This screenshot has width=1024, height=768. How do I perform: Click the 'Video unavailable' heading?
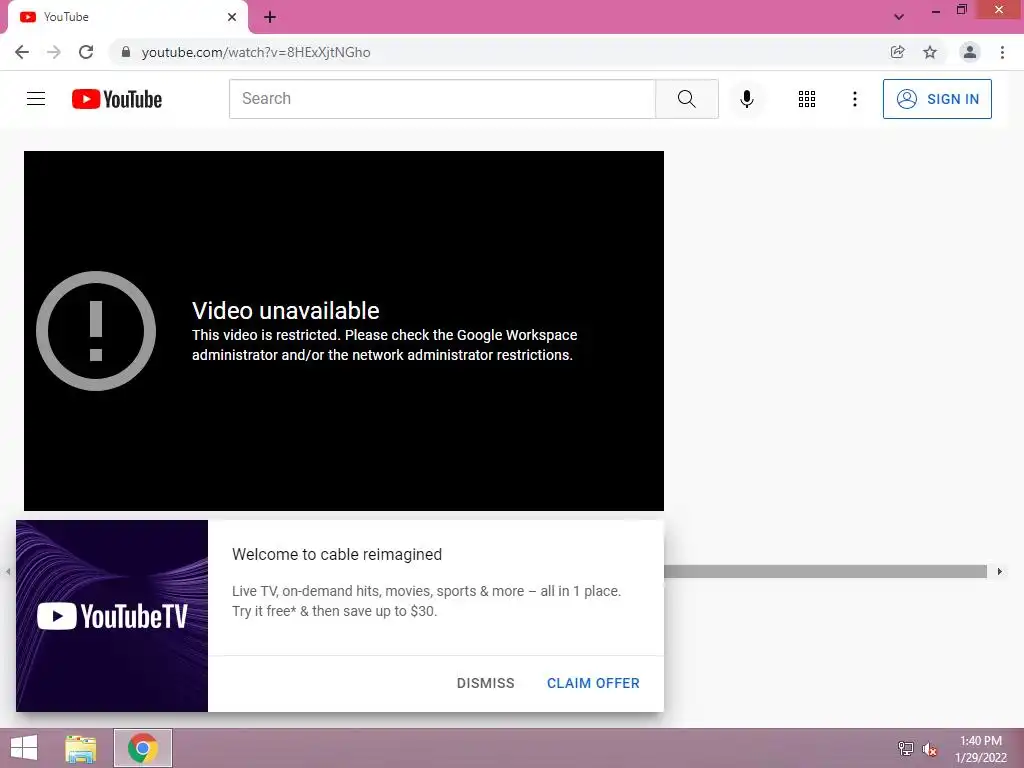click(285, 311)
